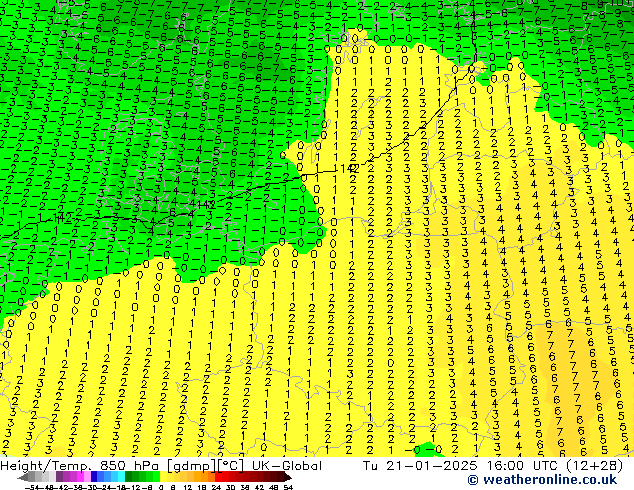Click the yellow swatch in the color legend
The width and height of the screenshot is (634, 490).
[x=163, y=477]
